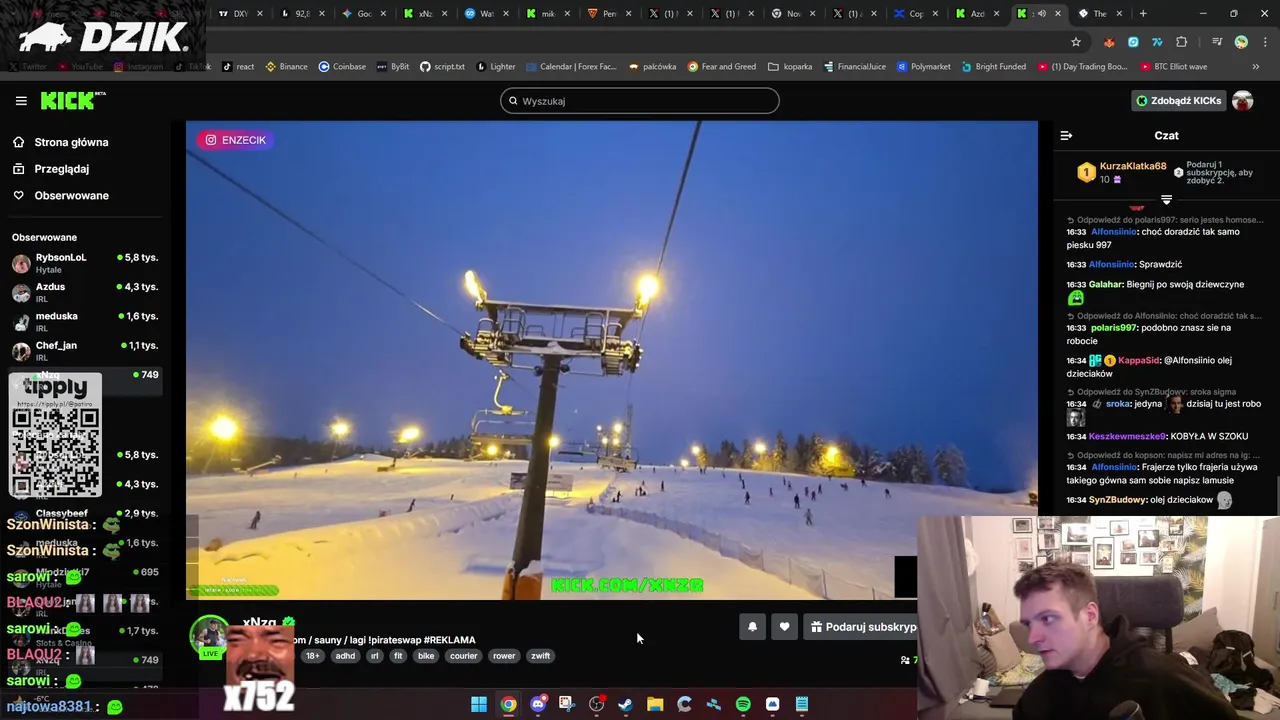Screen dimensions: 1280x720
Task: Click the xNzg streamer avatar with LIVE badge
Action: [x=210, y=637]
